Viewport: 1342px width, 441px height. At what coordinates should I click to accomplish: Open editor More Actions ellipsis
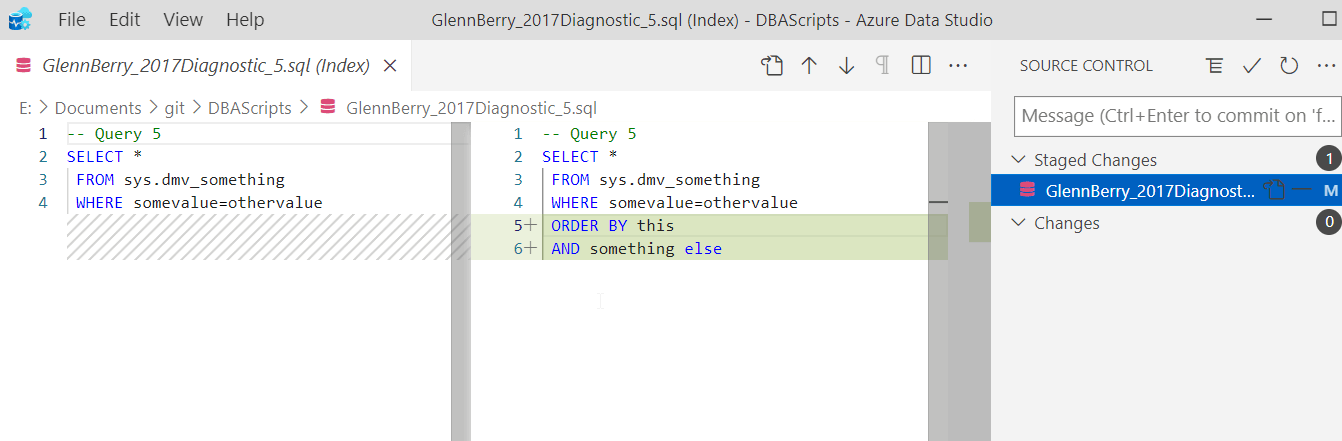click(958, 65)
